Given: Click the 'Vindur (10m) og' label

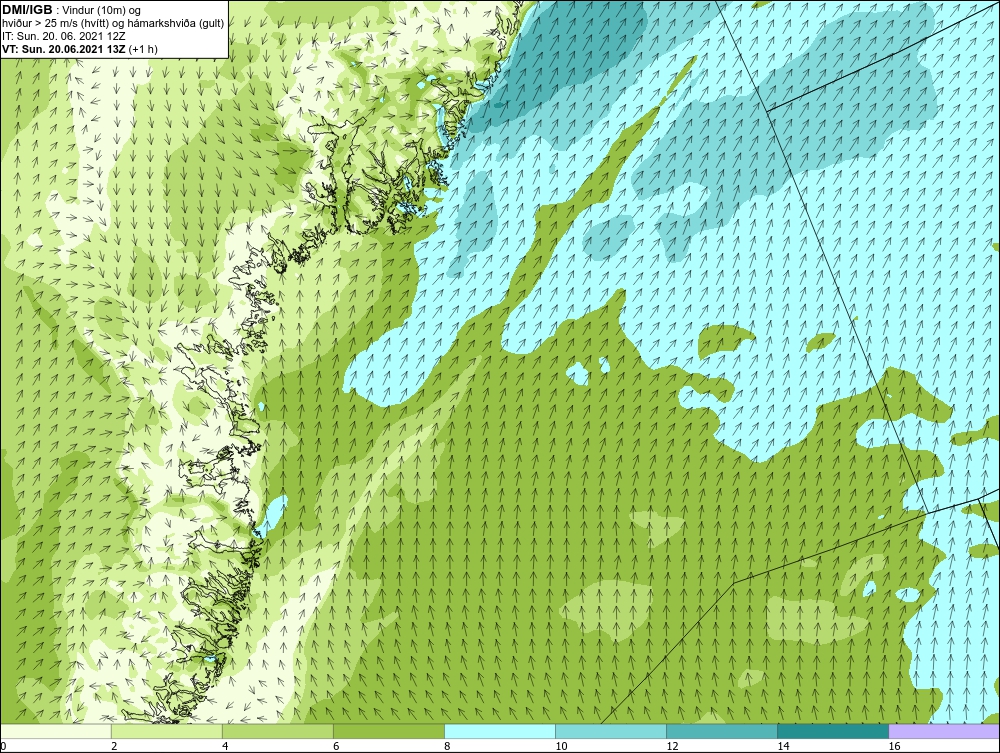Looking at the screenshot, I should point(103,11).
